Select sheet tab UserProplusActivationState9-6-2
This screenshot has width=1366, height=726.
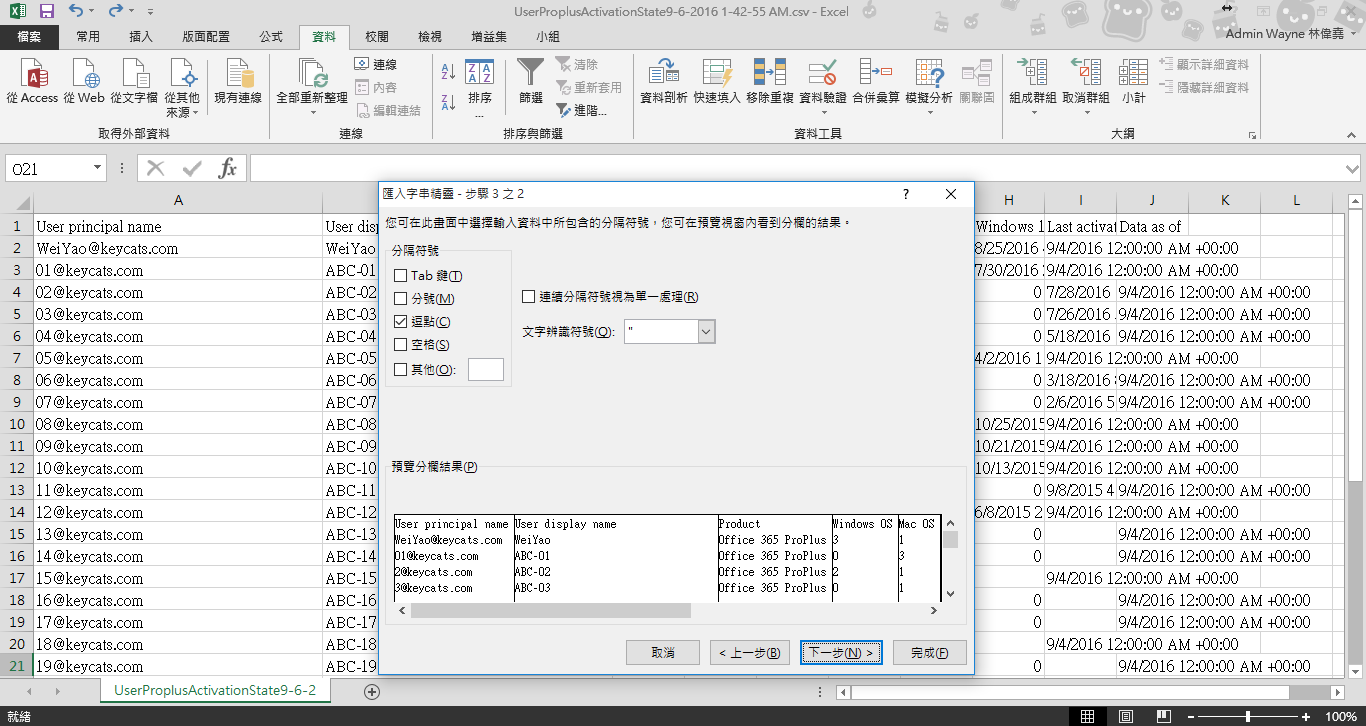click(x=215, y=690)
